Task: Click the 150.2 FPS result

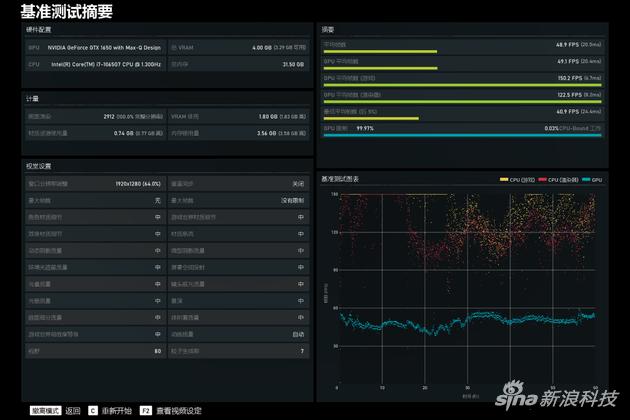Action: click(x=570, y=78)
